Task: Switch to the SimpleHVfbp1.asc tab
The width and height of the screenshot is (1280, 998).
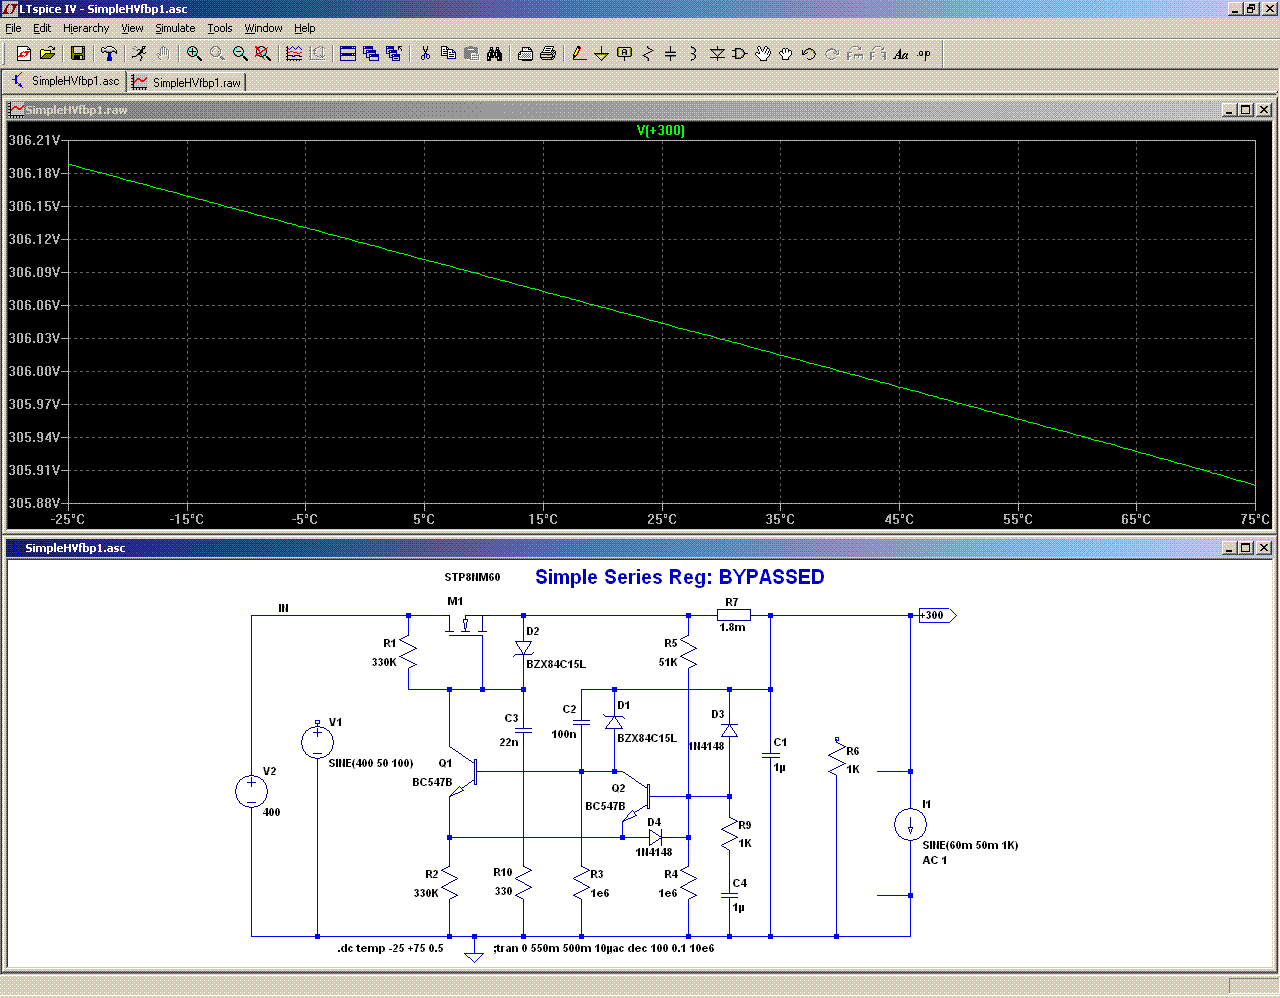Action: pos(65,81)
